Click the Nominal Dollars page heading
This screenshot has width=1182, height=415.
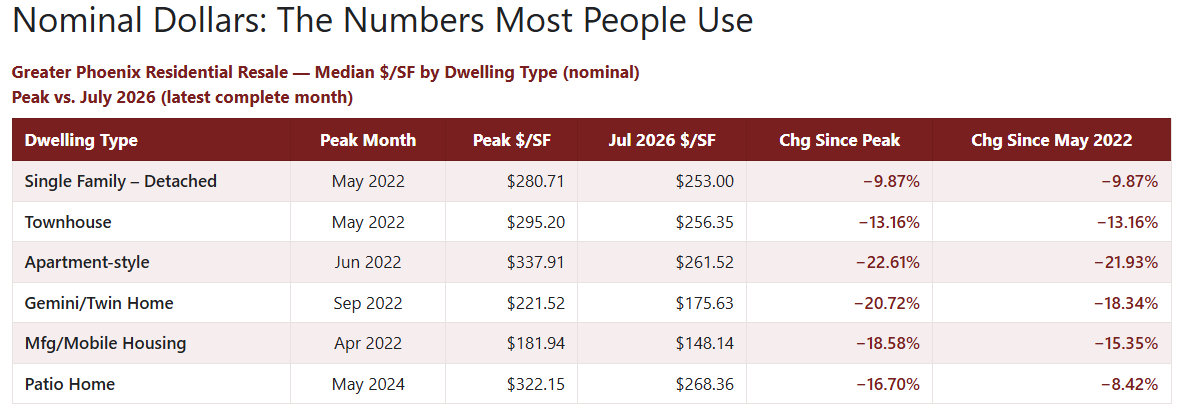pos(382,20)
